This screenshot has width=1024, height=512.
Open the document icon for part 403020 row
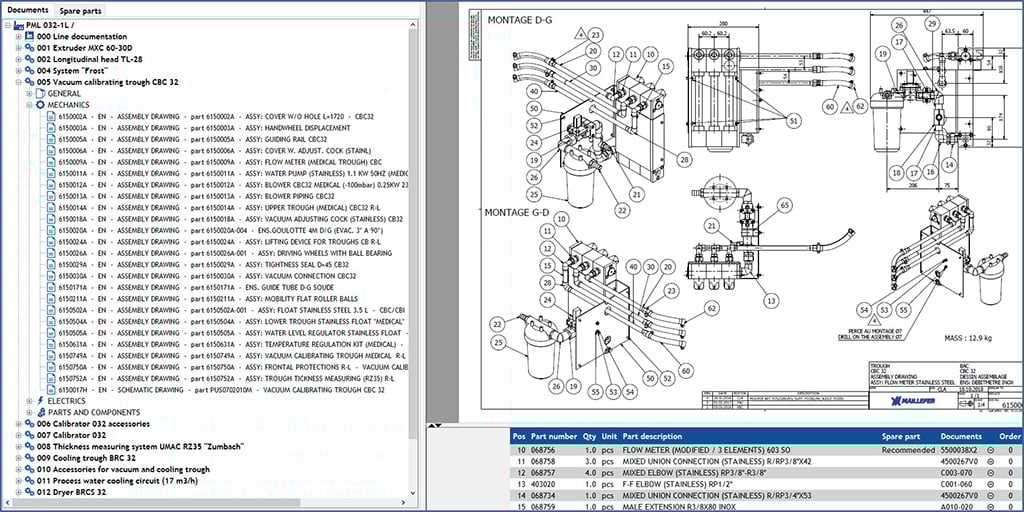tap(990, 485)
